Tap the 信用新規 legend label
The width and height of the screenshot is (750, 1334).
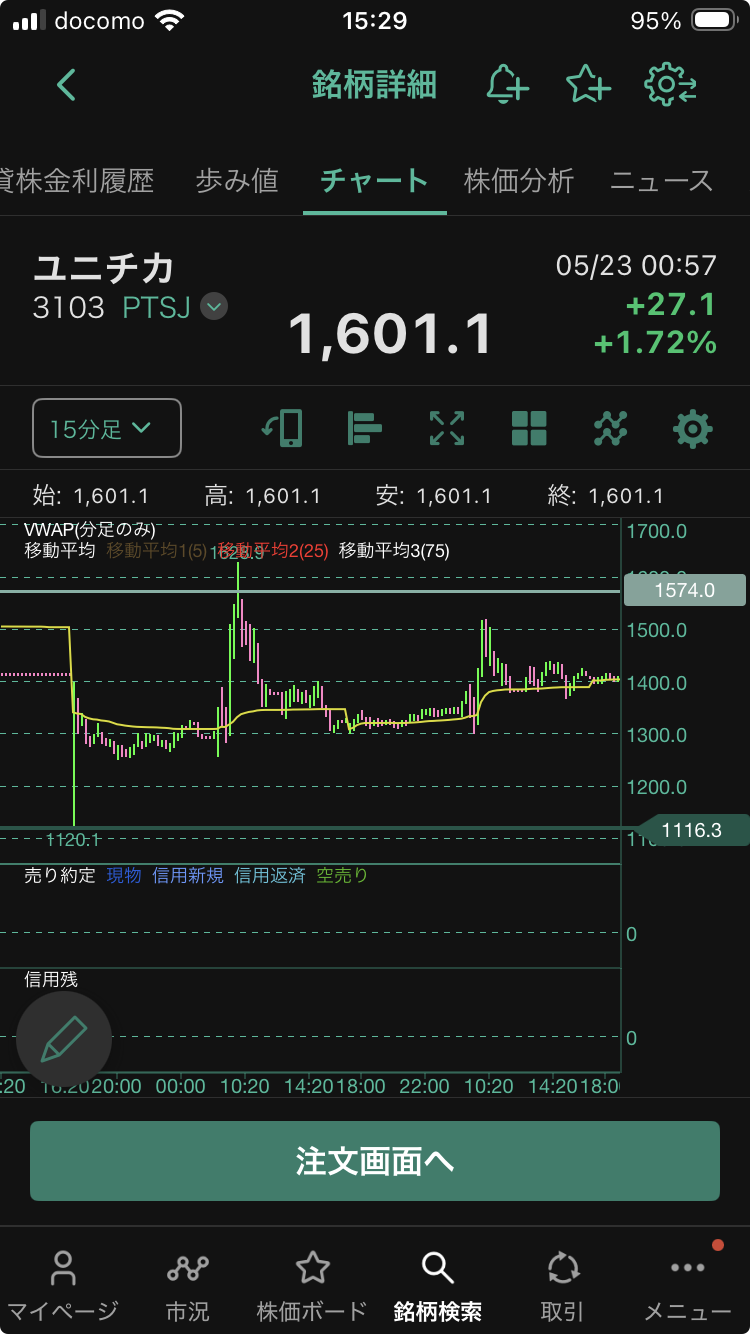tap(188, 875)
